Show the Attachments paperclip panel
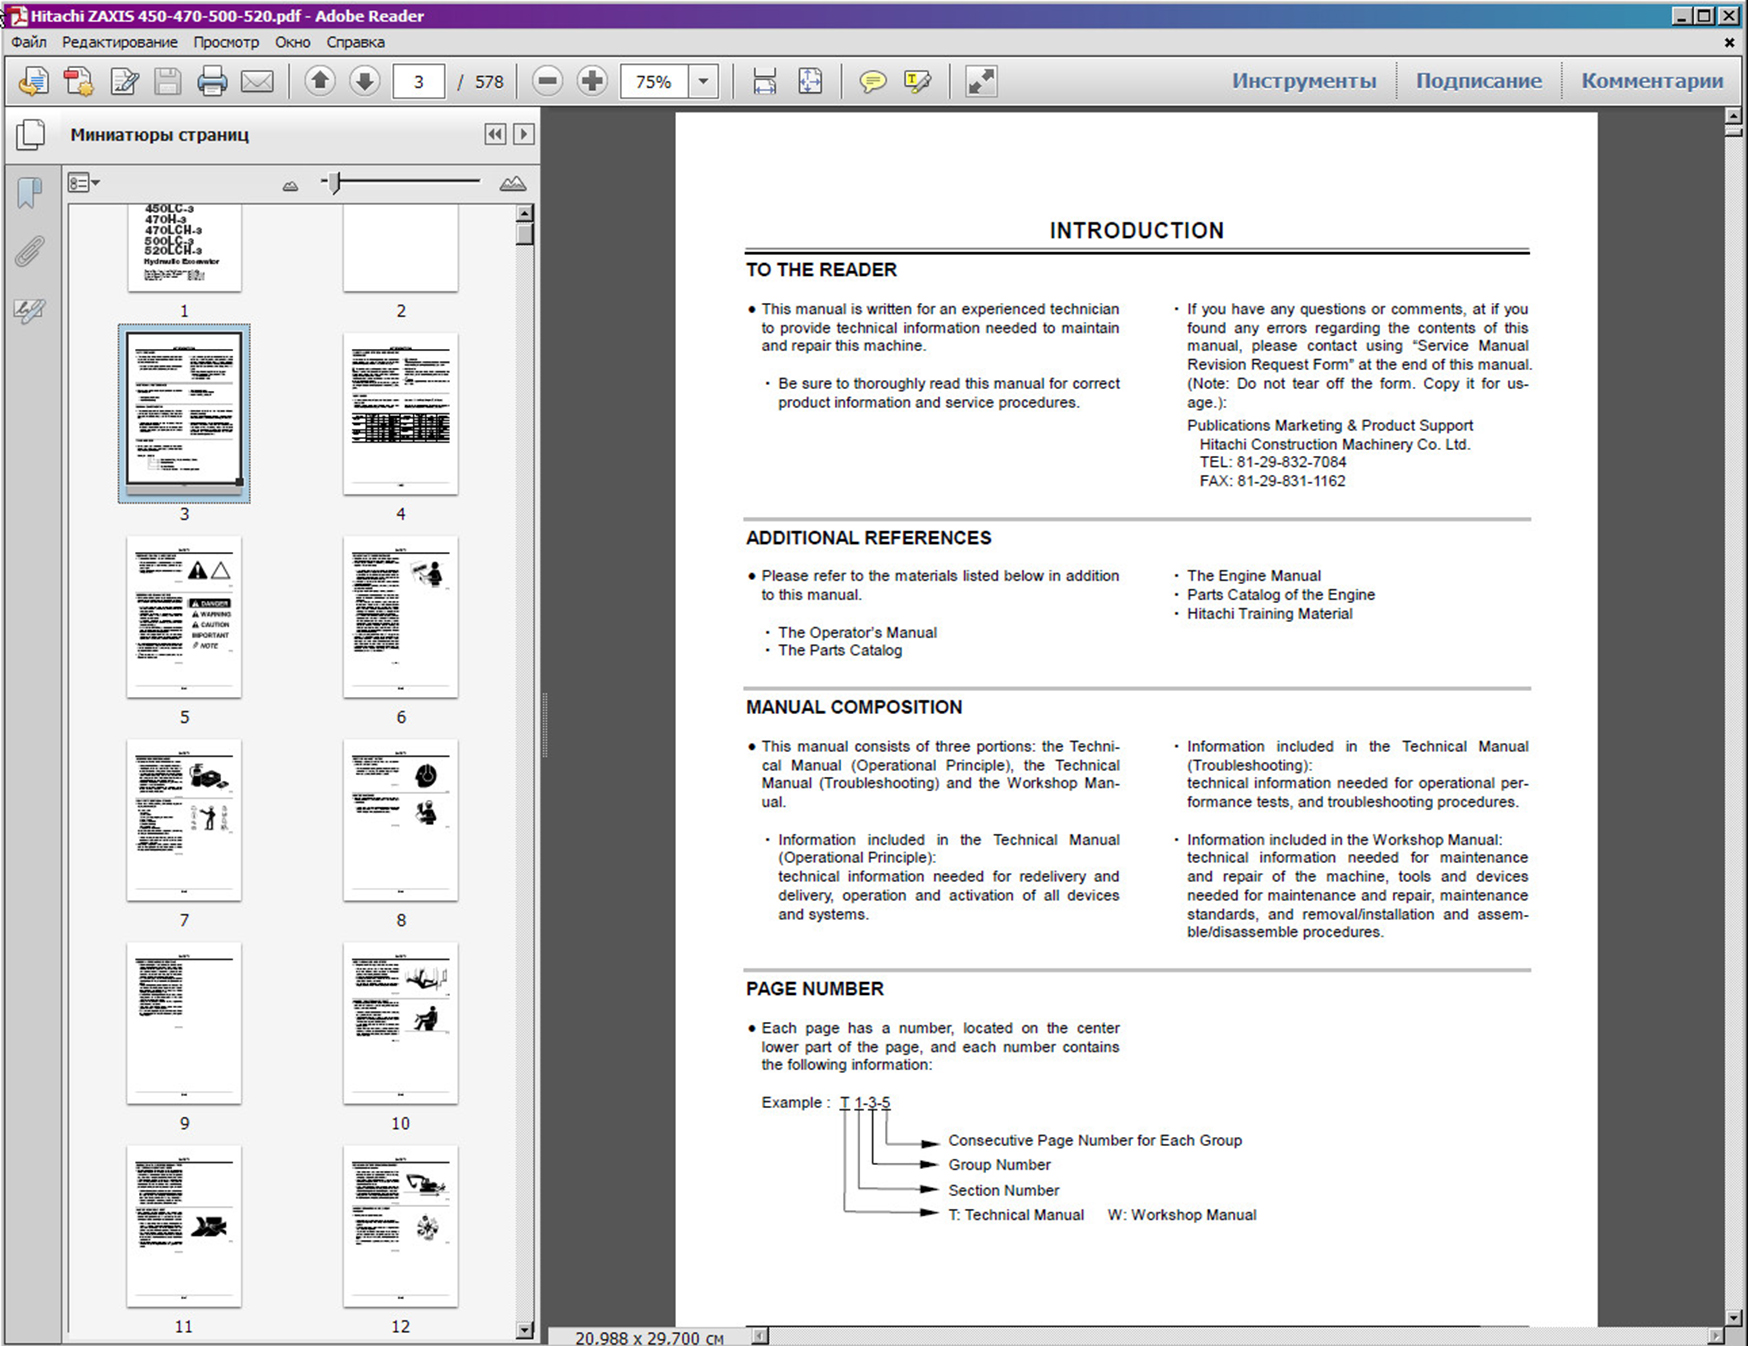This screenshot has width=1748, height=1346. pyautogui.click(x=30, y=251)
